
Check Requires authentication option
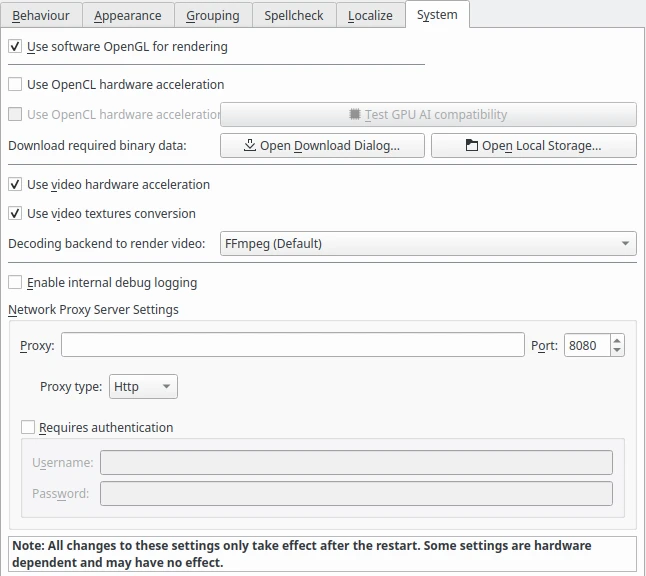[28, 428]
